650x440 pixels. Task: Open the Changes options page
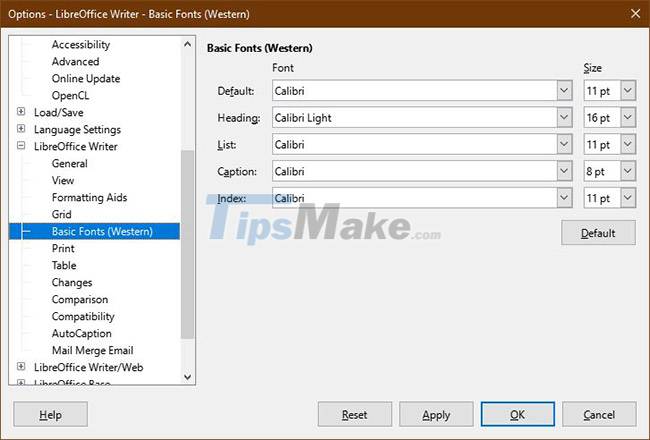pyautogui.click(x=72, y=282)
